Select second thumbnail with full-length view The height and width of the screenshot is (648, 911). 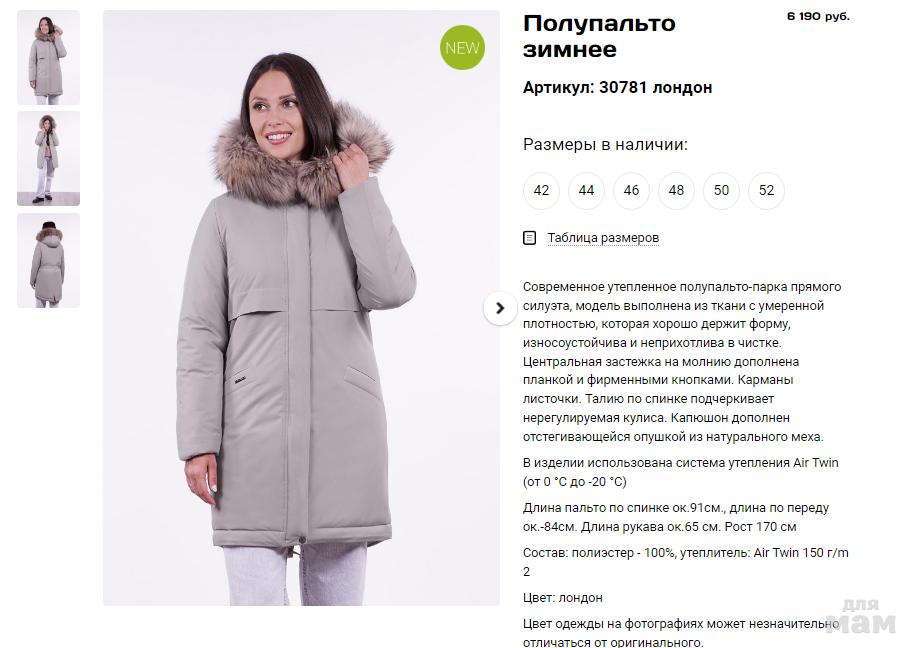(x=48, y=159)
